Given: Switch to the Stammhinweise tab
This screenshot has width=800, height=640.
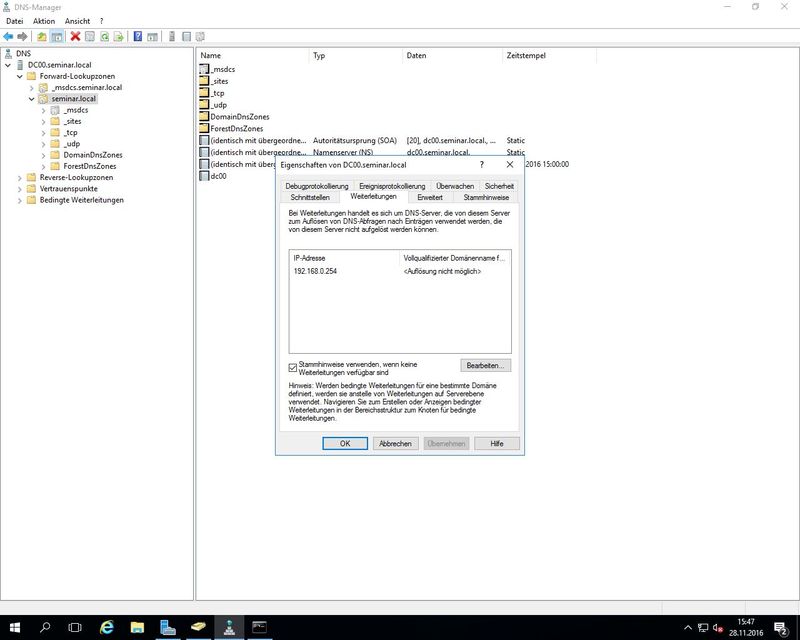Looking at the screenshot, I should pos(486,198).
